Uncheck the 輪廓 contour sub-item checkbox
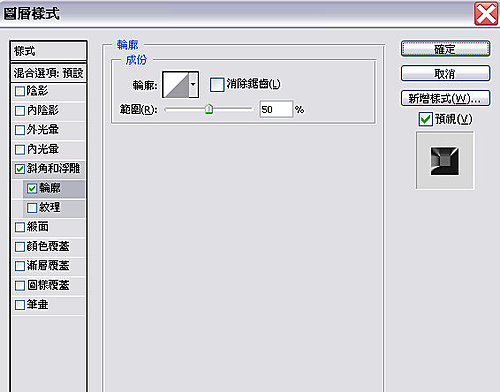Screen dimensions: 500x392 coord(32,189)
